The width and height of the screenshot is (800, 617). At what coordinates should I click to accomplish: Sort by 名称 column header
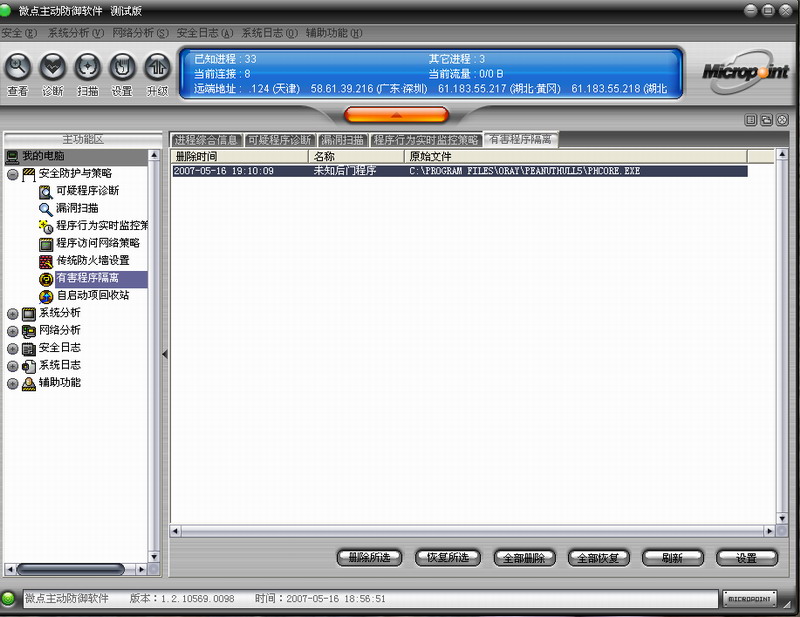point(356,156)
